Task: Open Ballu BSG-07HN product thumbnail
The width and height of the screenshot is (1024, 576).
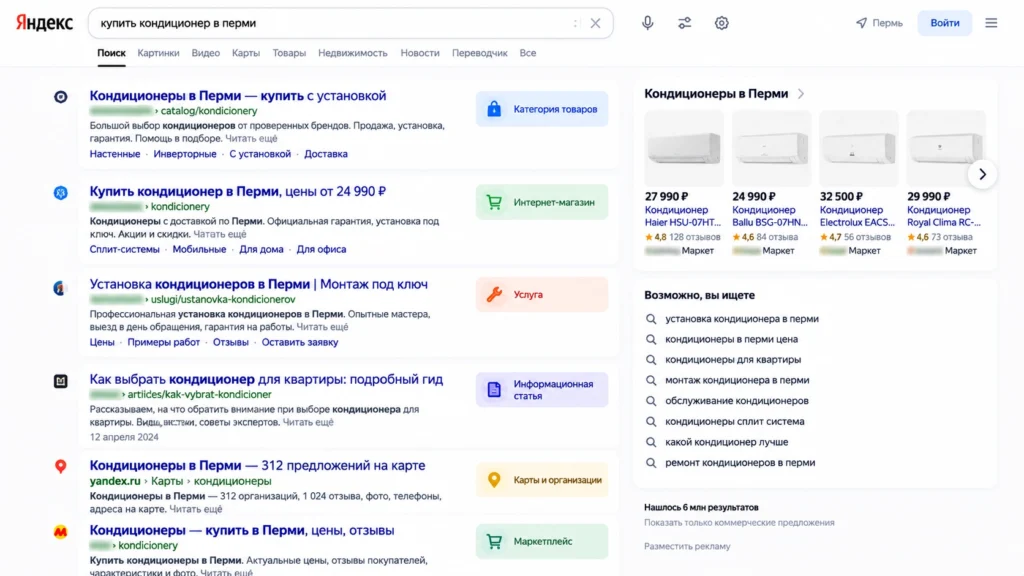Action: point(771,148)
